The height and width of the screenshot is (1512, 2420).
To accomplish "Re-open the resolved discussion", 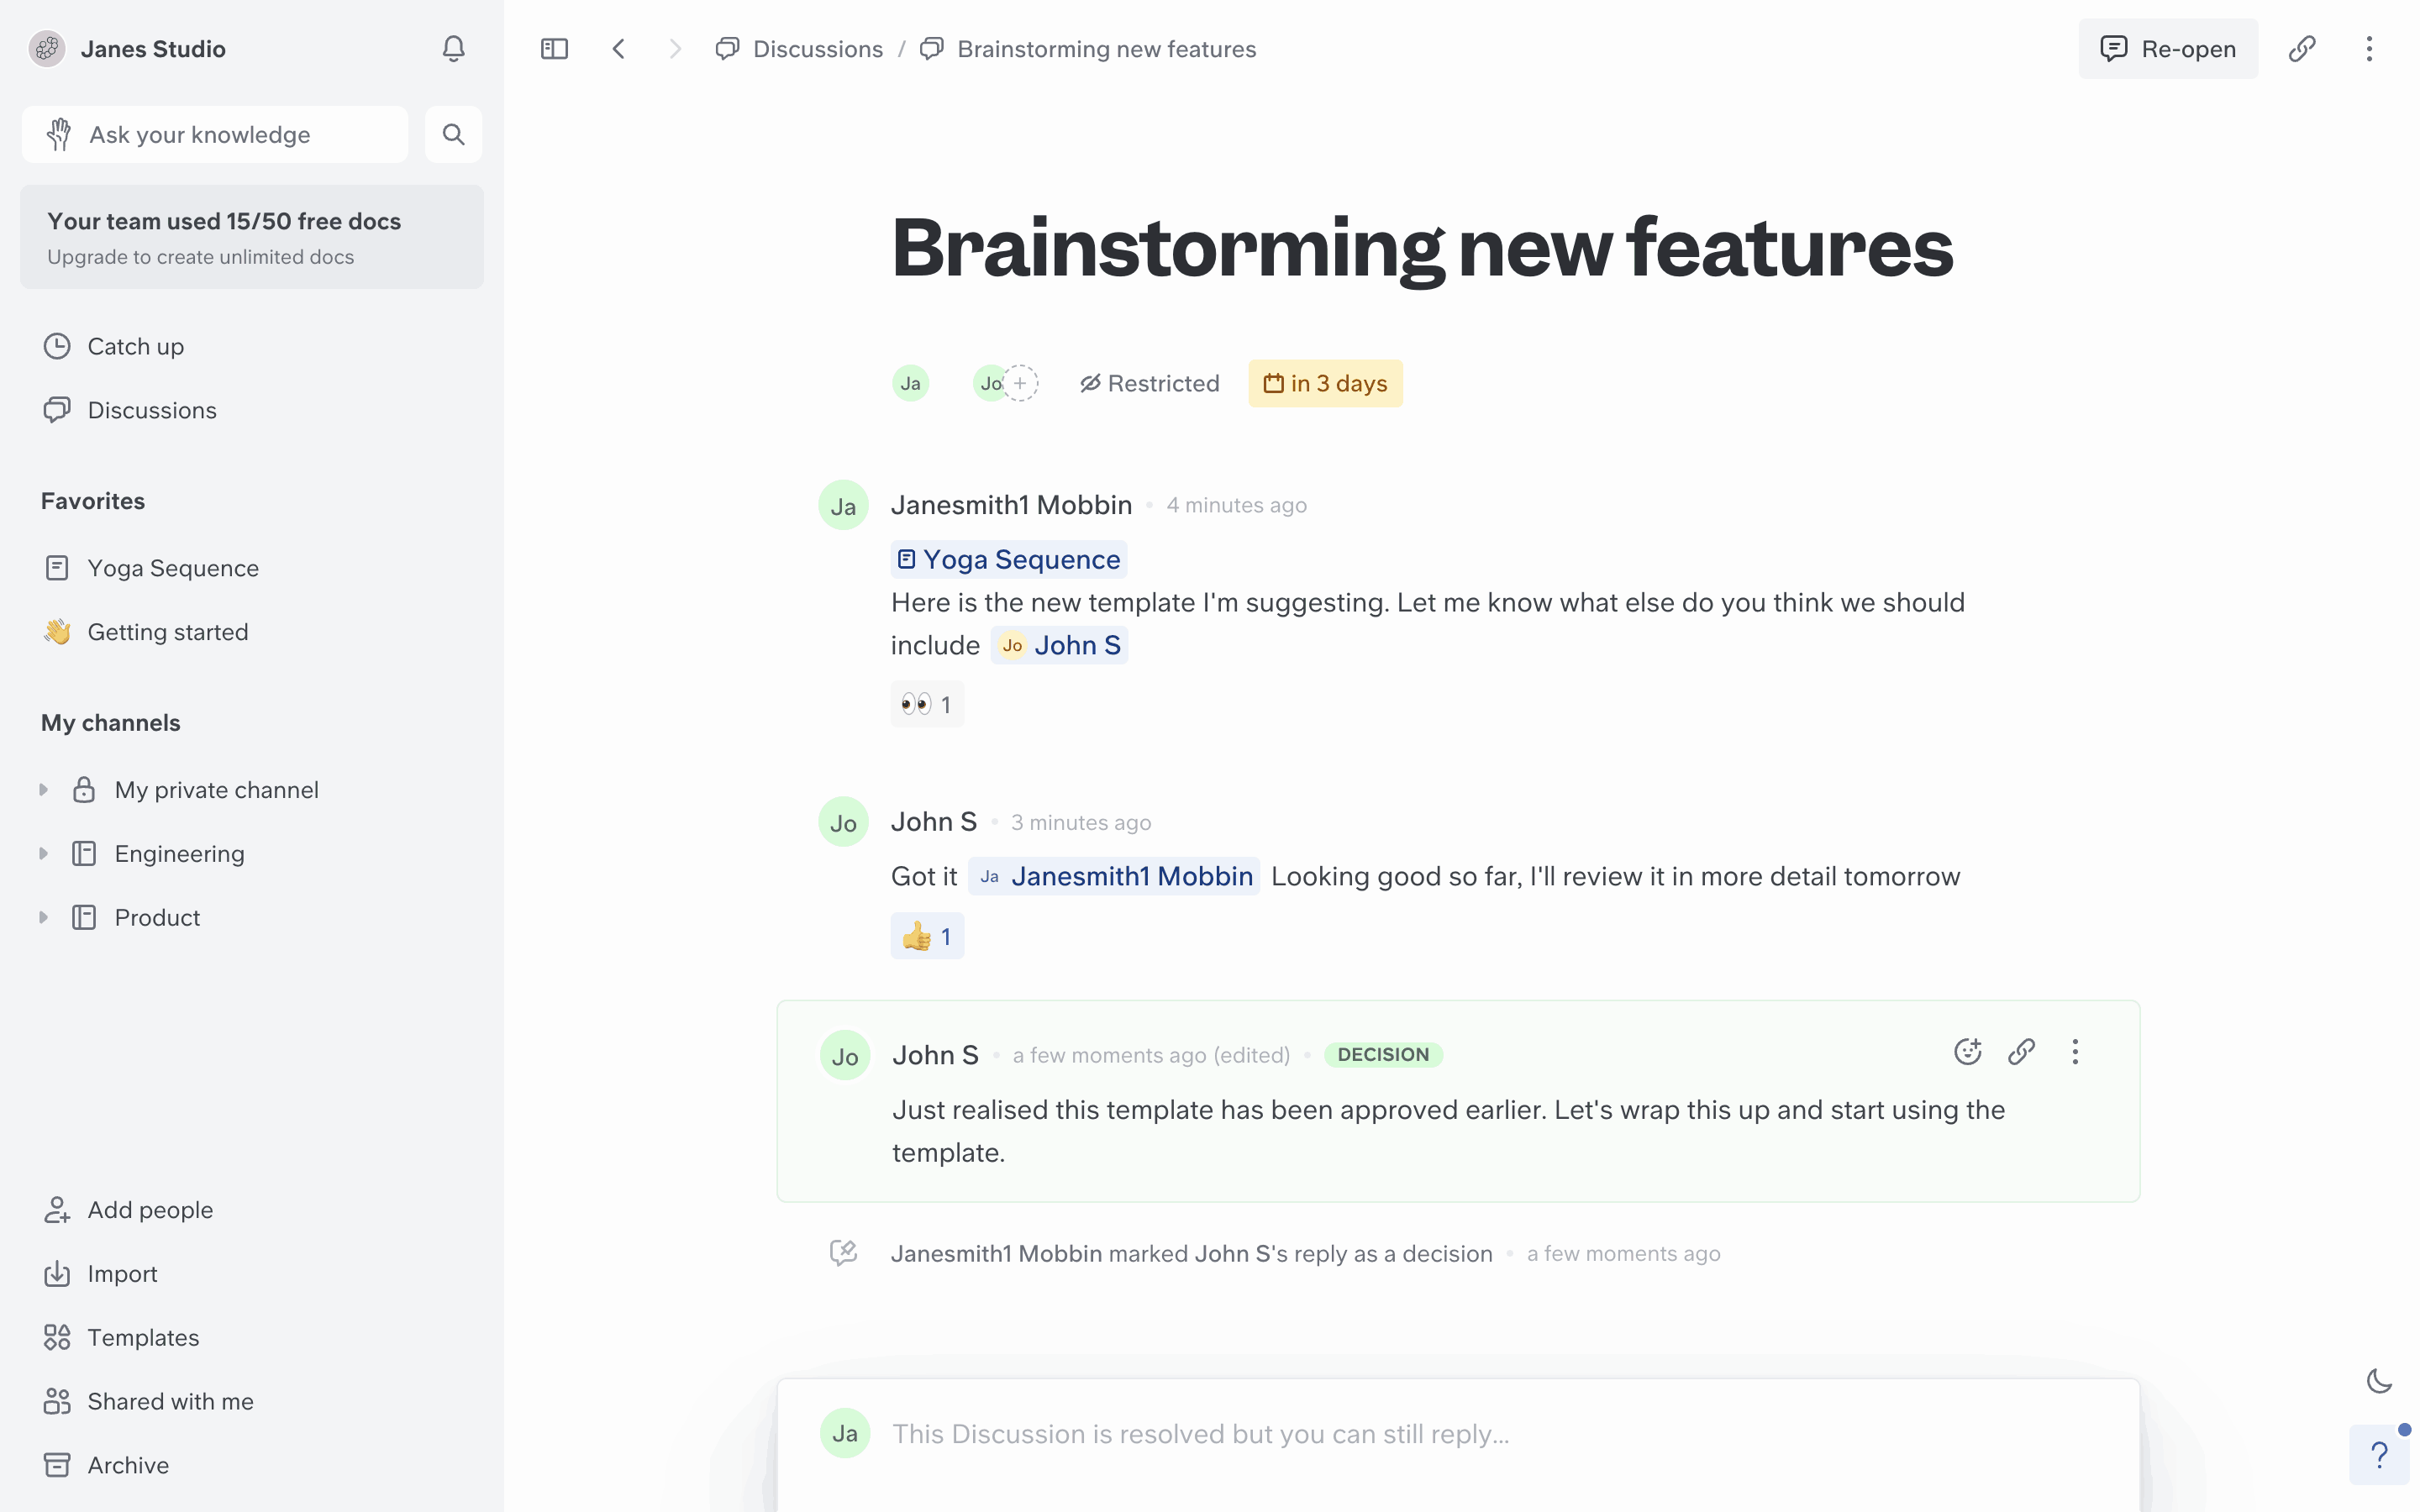I will (2167, 49).
